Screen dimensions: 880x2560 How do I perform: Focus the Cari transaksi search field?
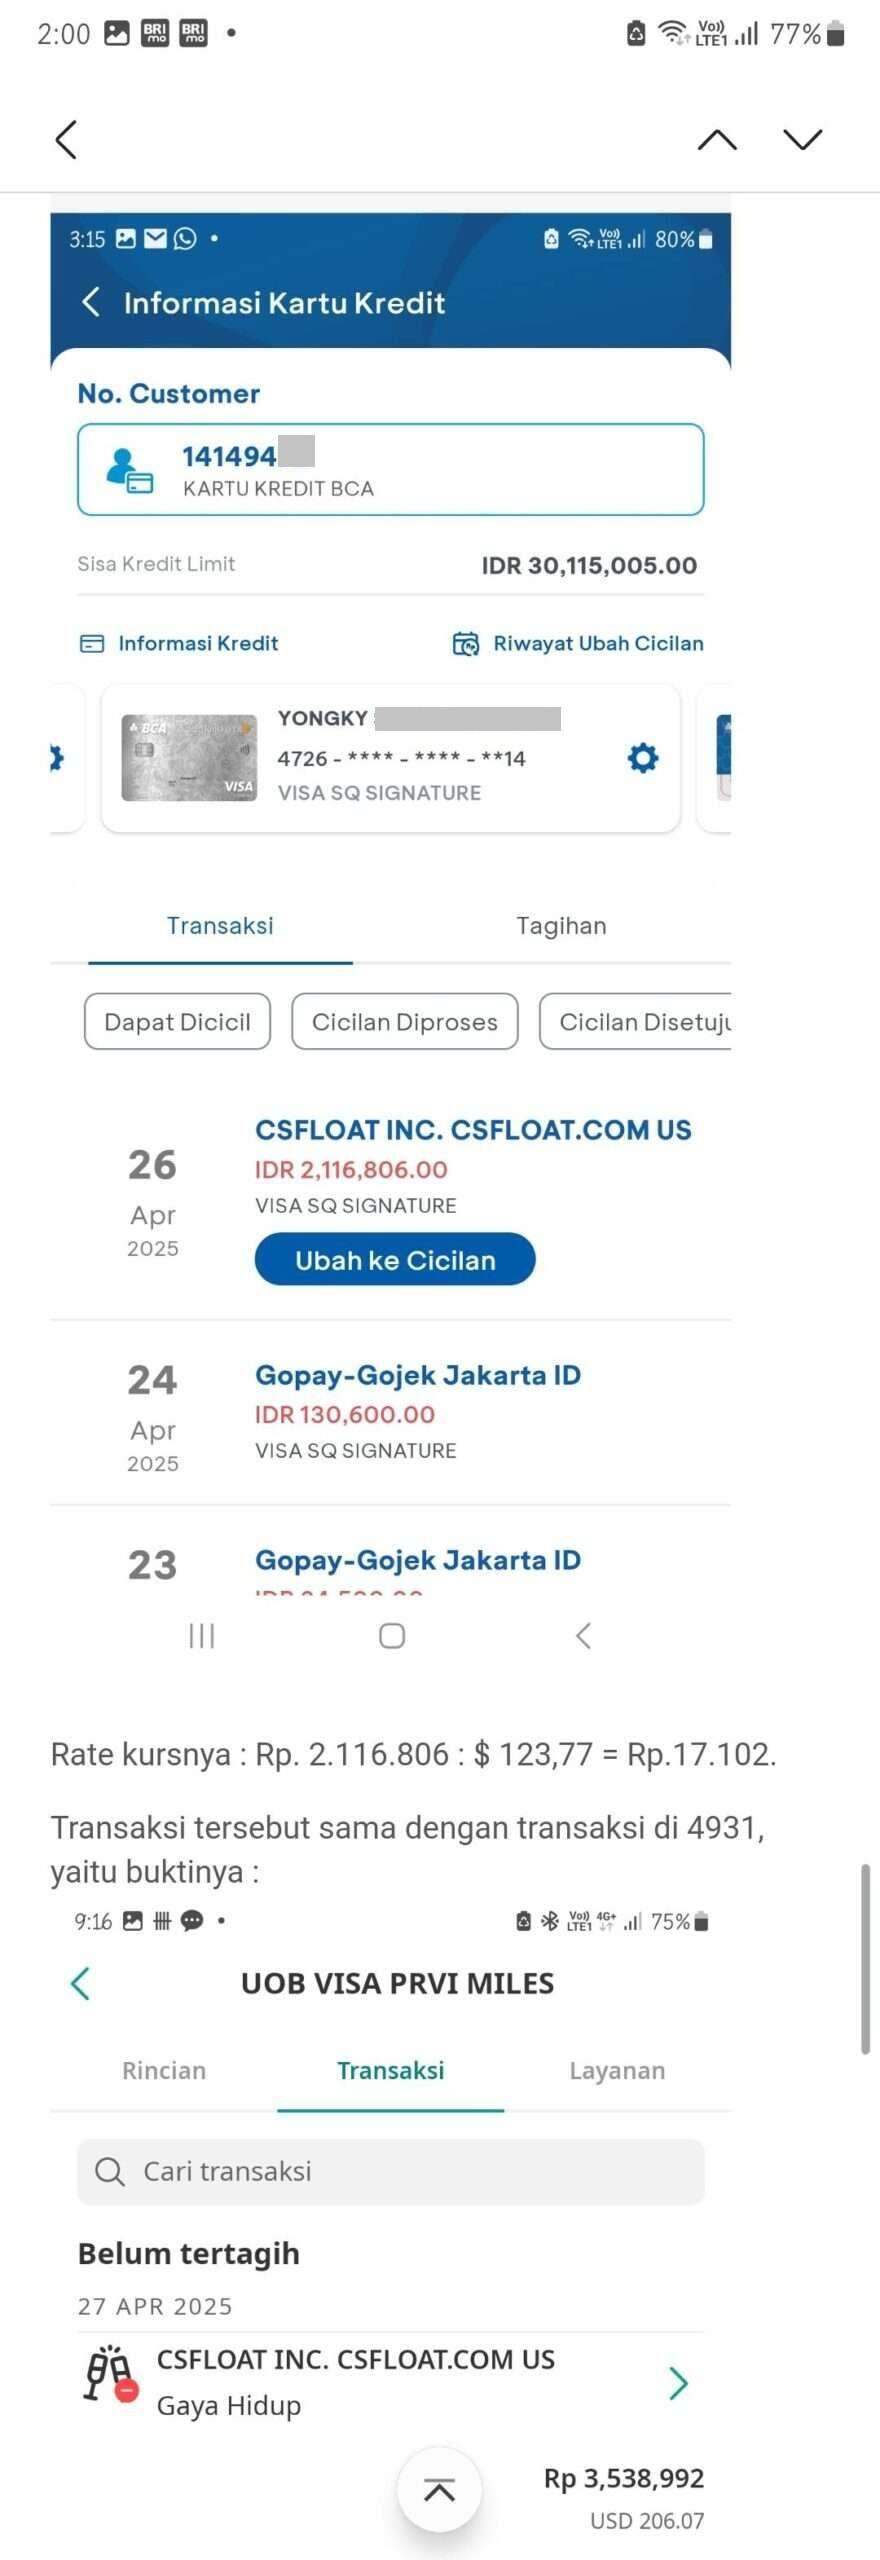[x=391, y=2171]
